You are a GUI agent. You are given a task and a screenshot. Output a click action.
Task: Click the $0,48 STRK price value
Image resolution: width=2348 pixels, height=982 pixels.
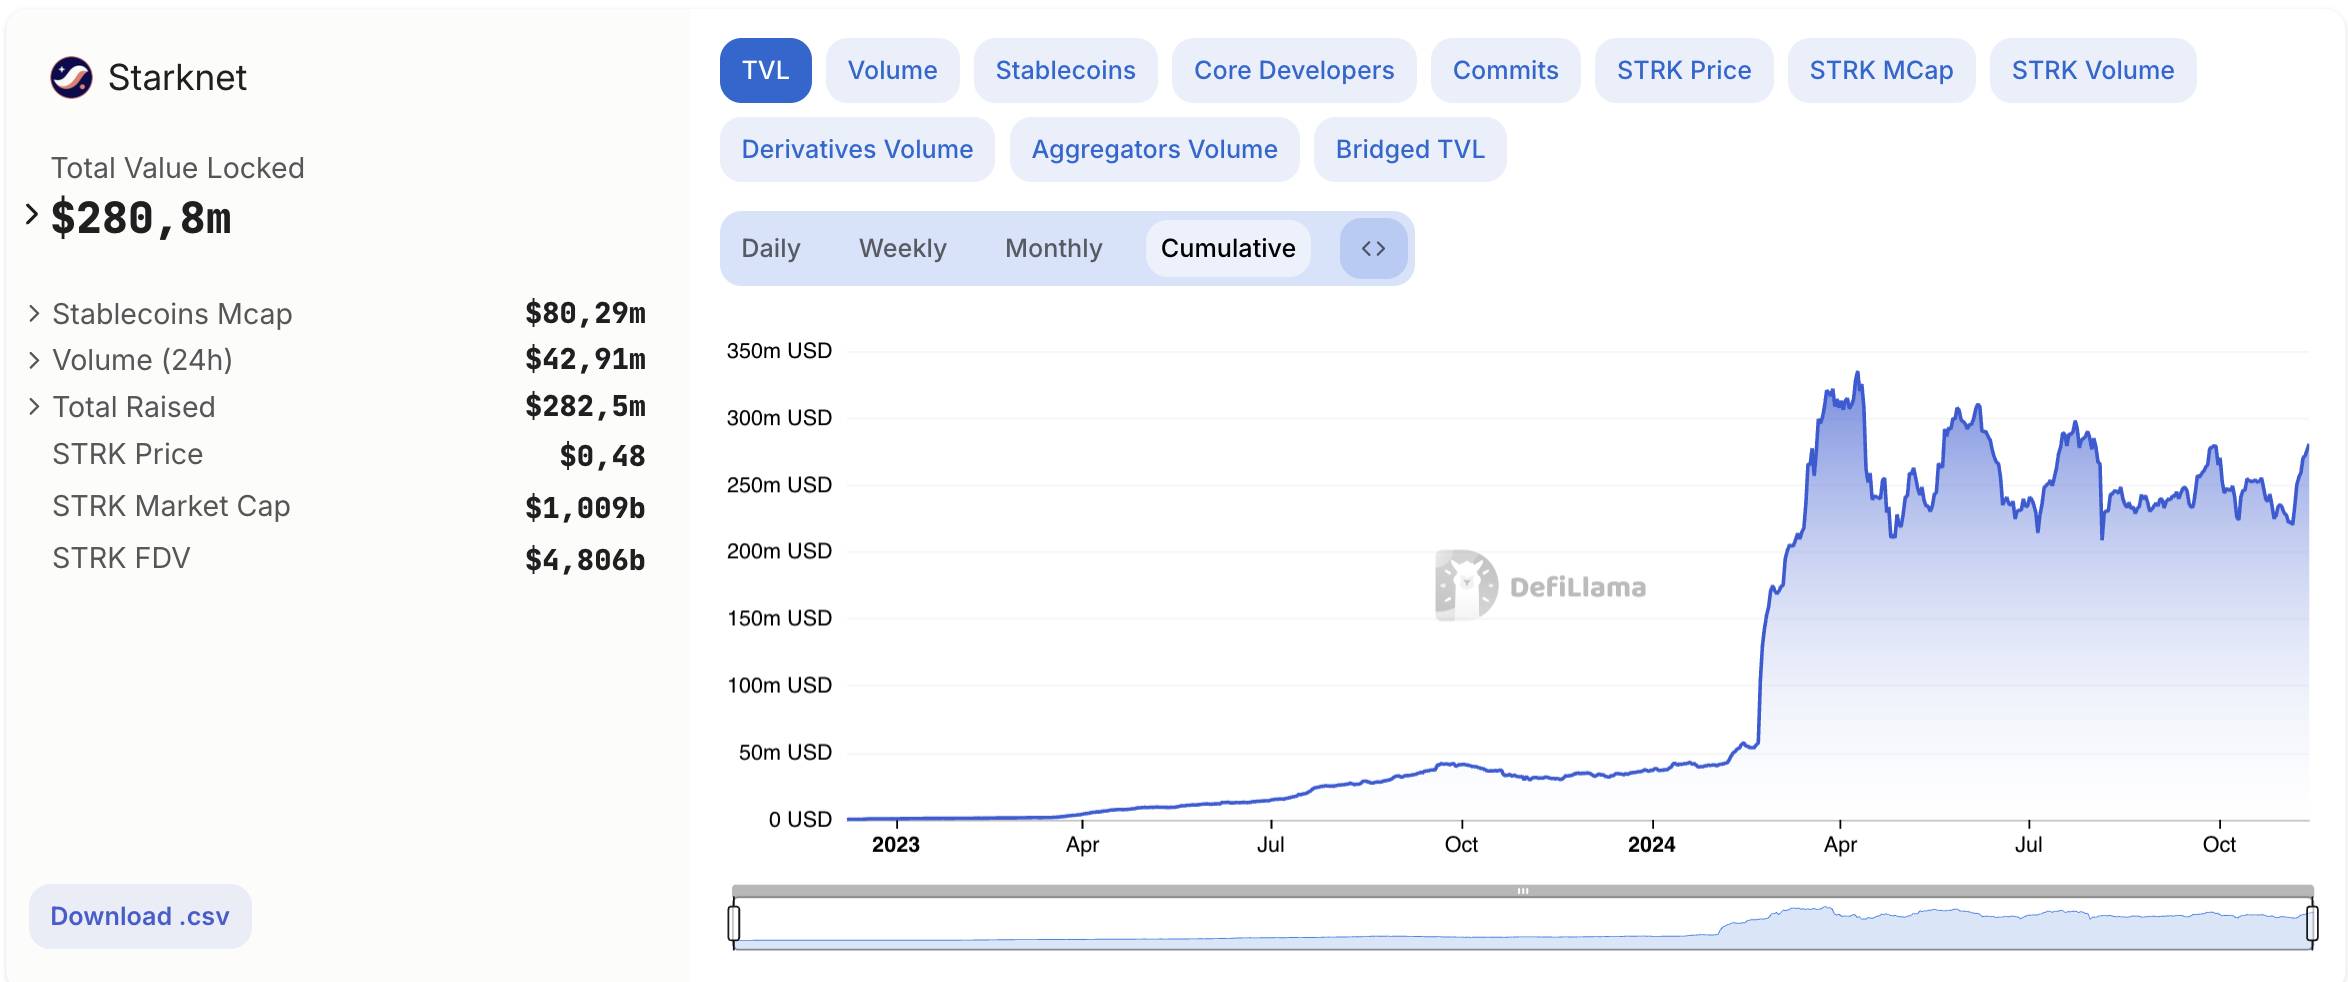[x=602, y=456]
